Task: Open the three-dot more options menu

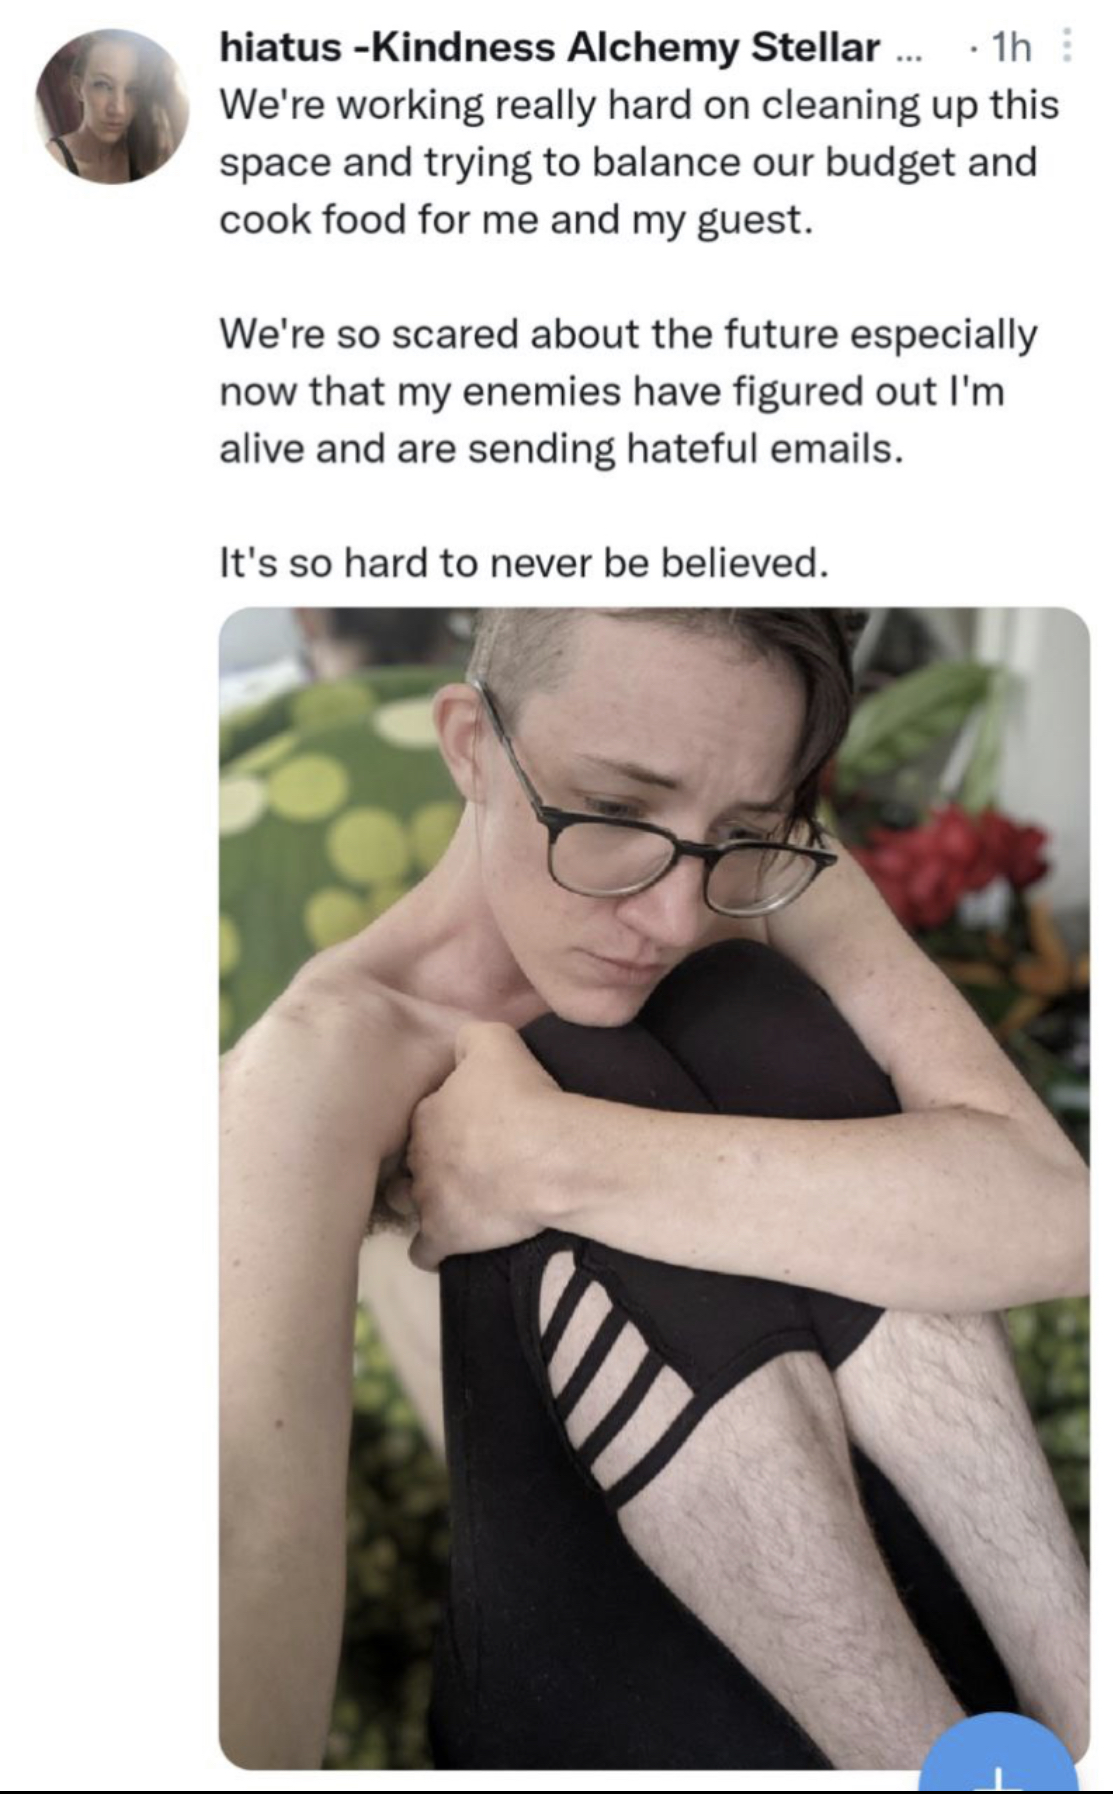Action: (x=1066, y=46)
